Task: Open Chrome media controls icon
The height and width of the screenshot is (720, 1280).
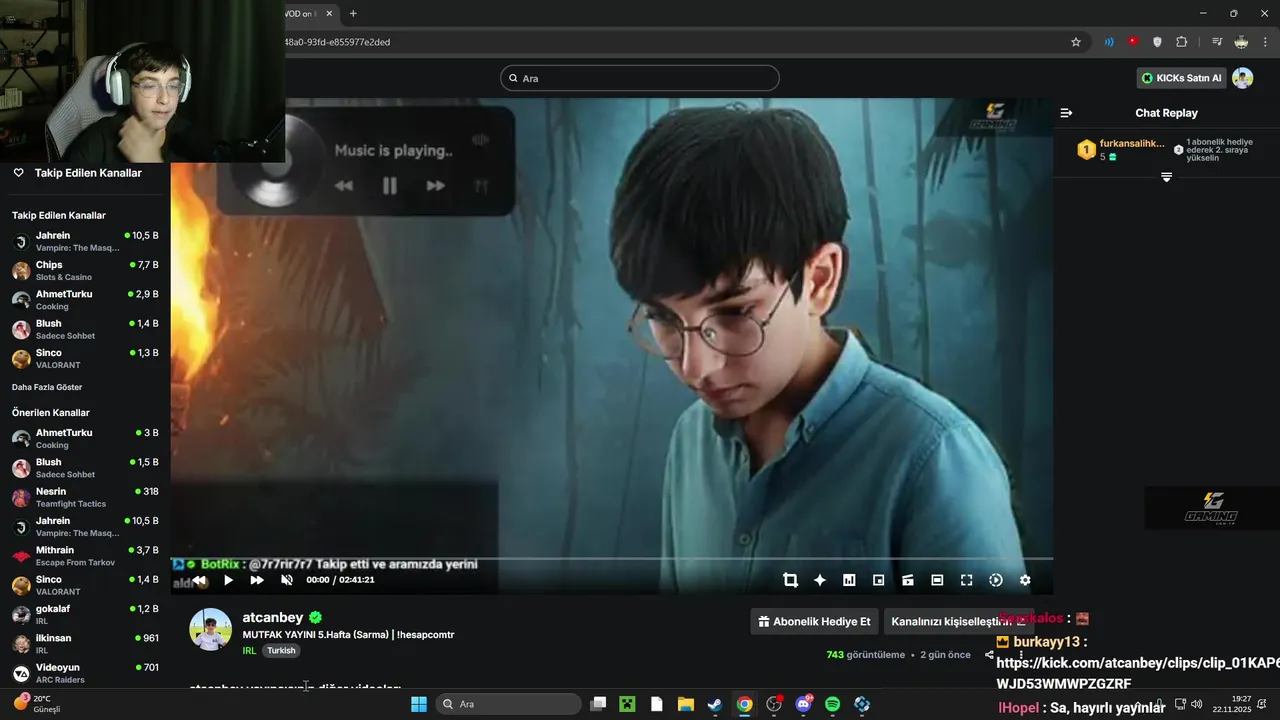Action: [1217, 42]
